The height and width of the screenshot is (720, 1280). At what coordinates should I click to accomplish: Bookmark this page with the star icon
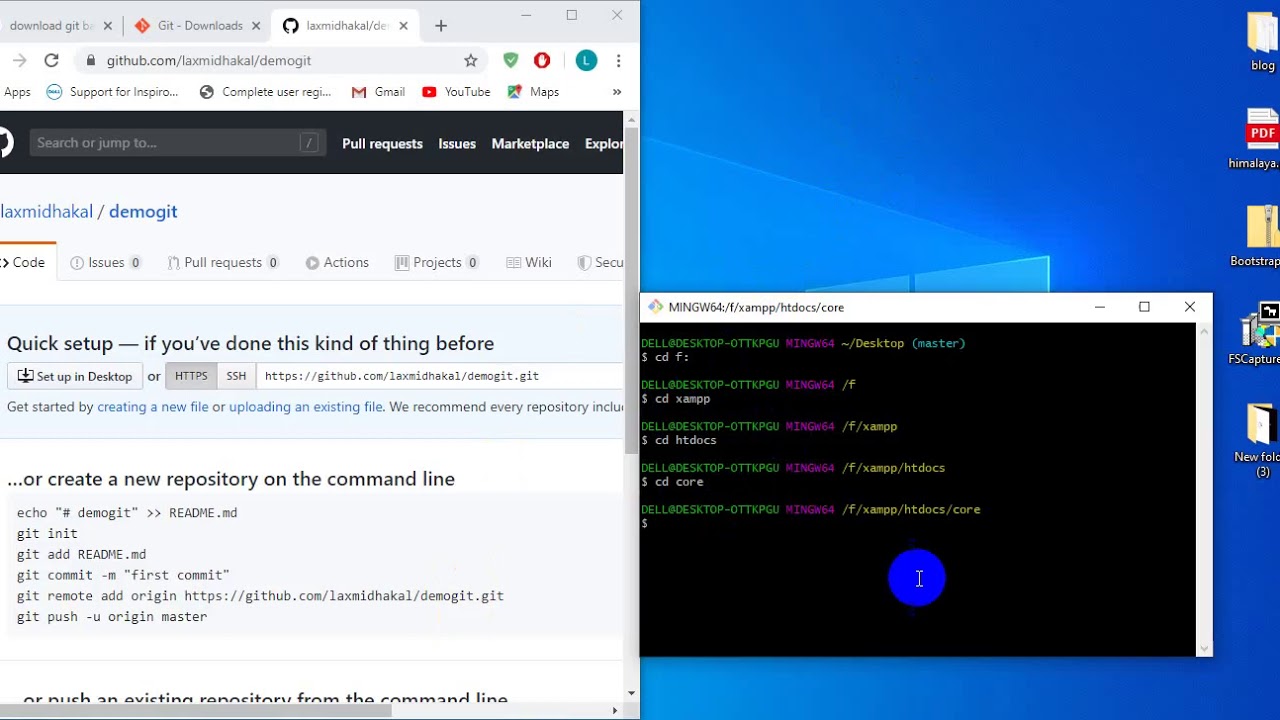tap(471, 60)
